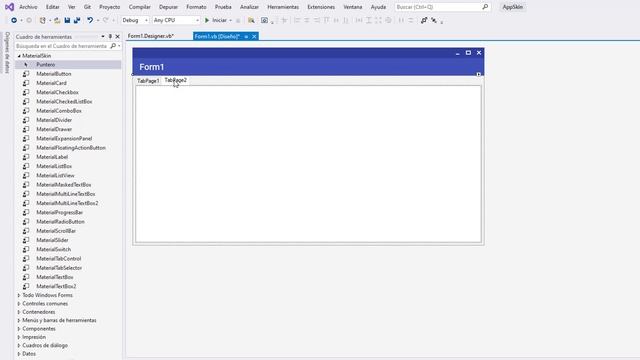Select the MaterialComboBox control icon
Image resolution: width=640 pixels, height=360 pixels.
[26, 111]
